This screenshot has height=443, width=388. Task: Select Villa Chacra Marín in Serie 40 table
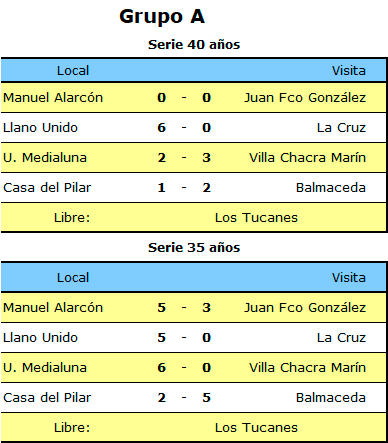point(307,158)
